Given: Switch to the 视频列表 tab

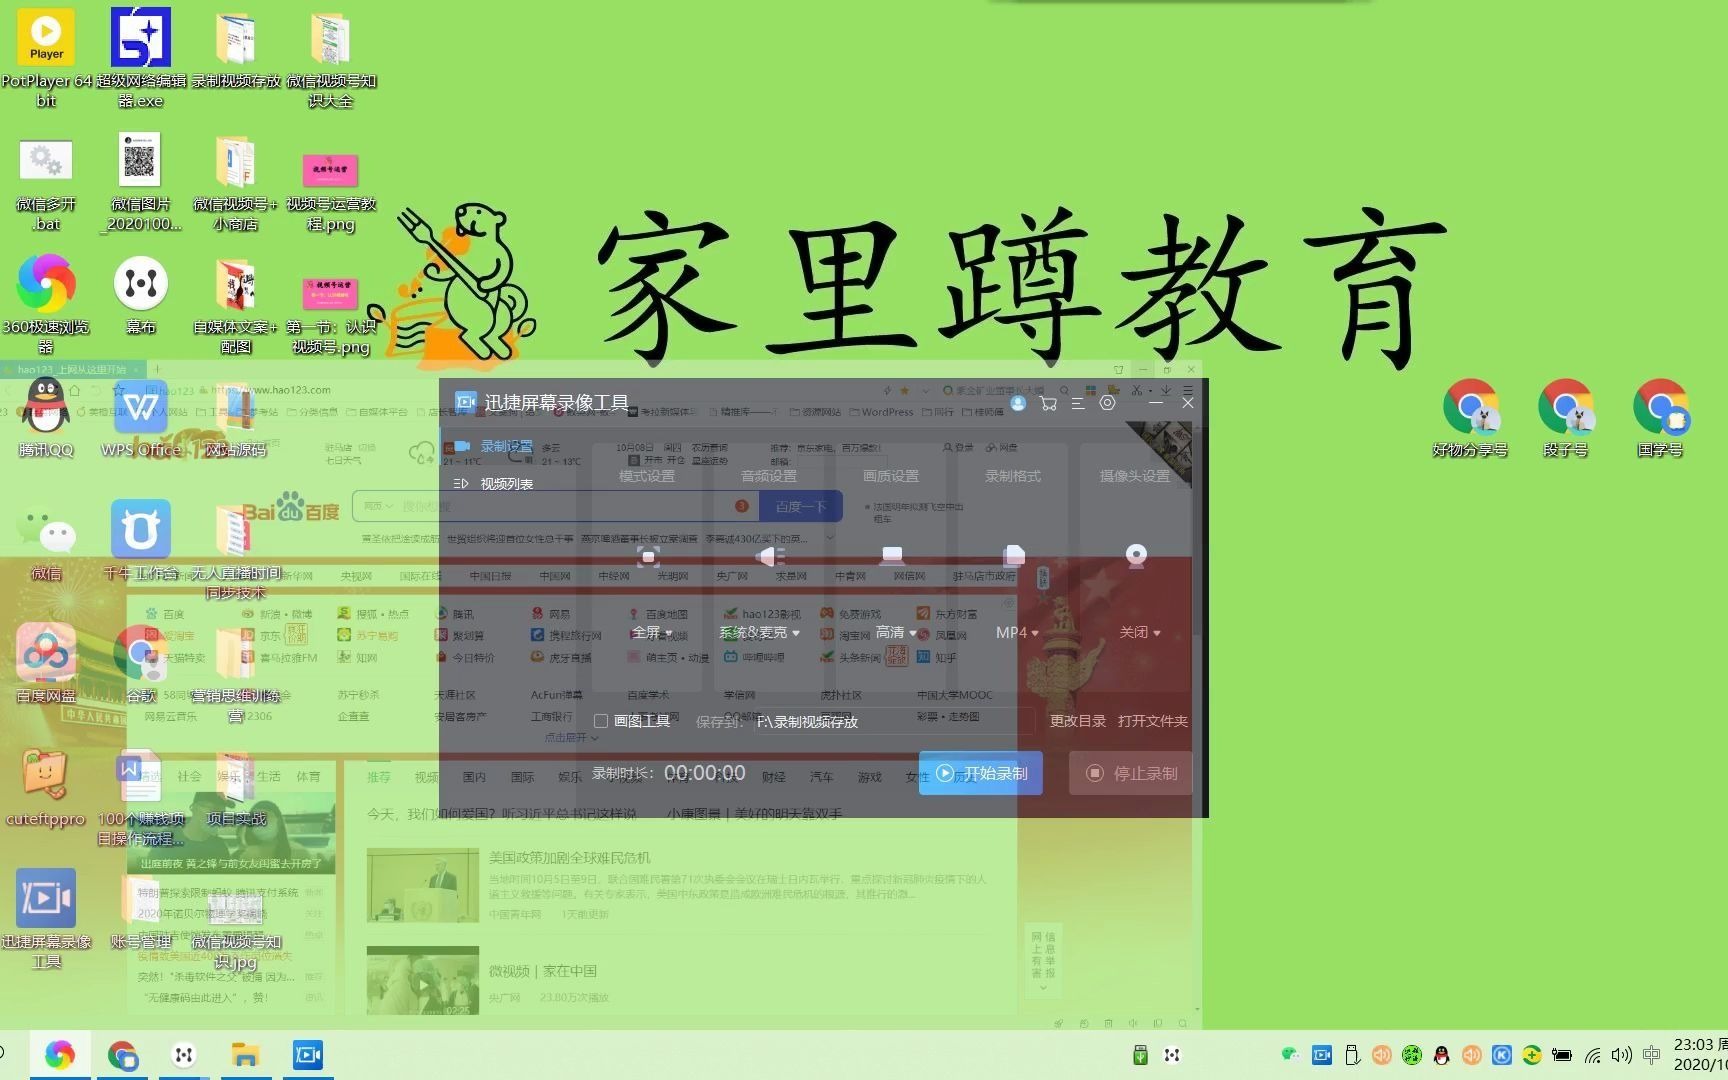Looking at the screenshot, I should [x=494, y=484].
